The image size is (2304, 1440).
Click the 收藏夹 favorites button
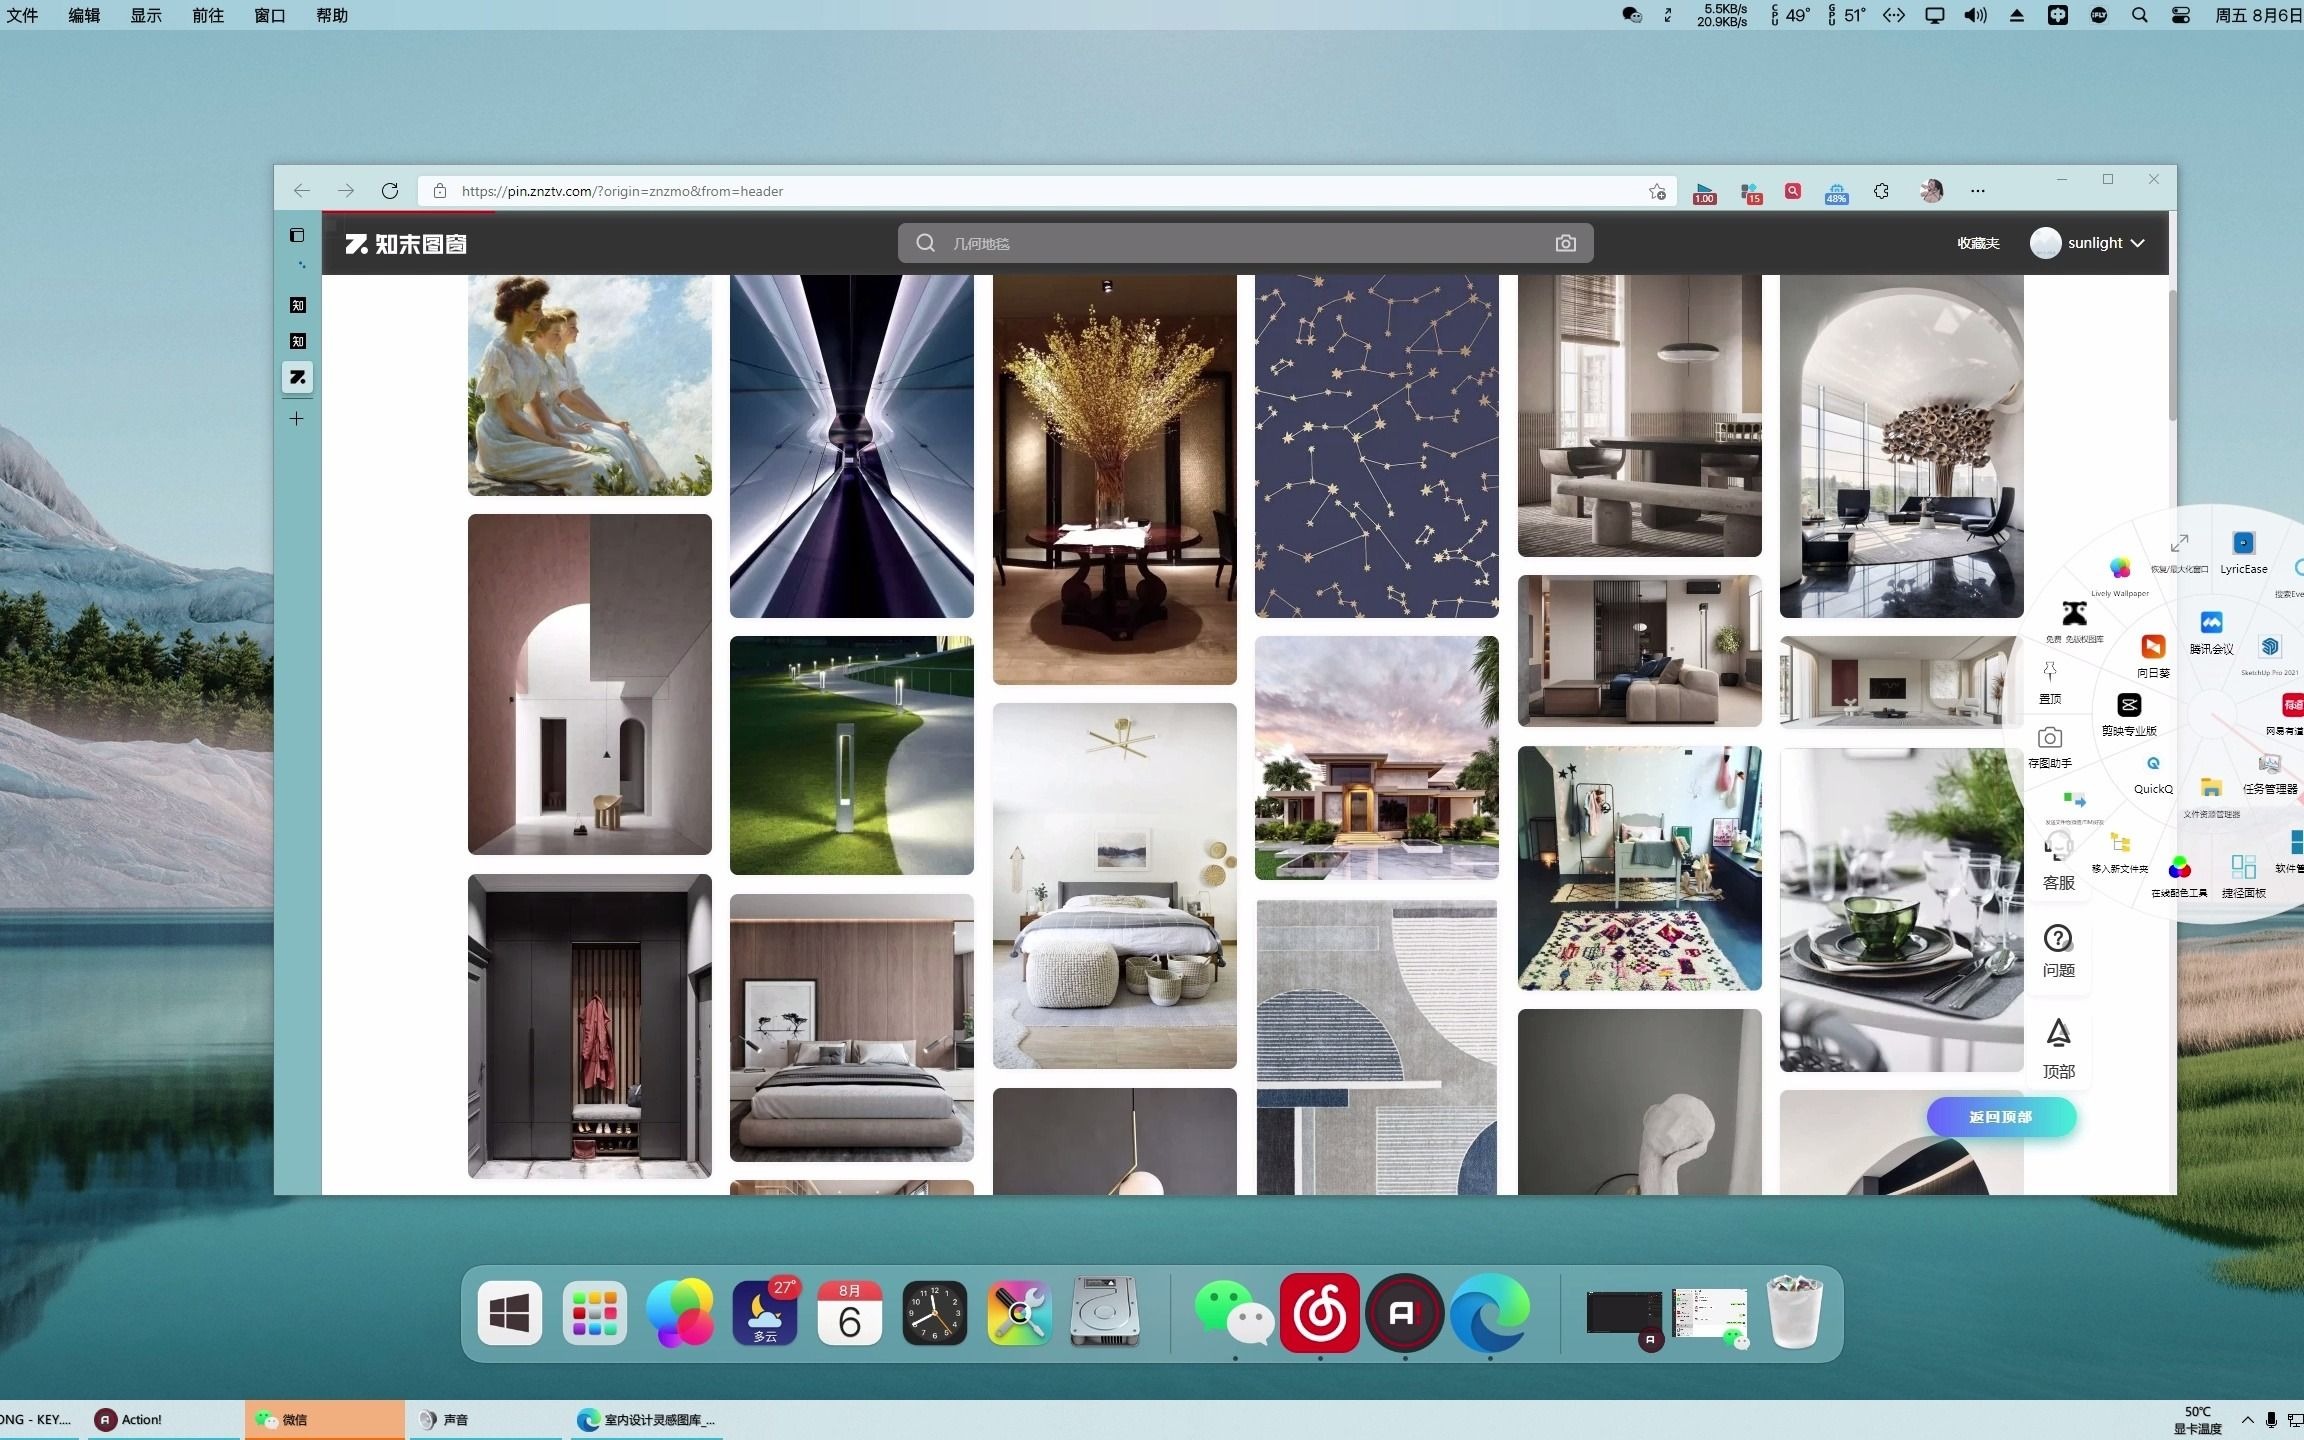point(1977,242)
